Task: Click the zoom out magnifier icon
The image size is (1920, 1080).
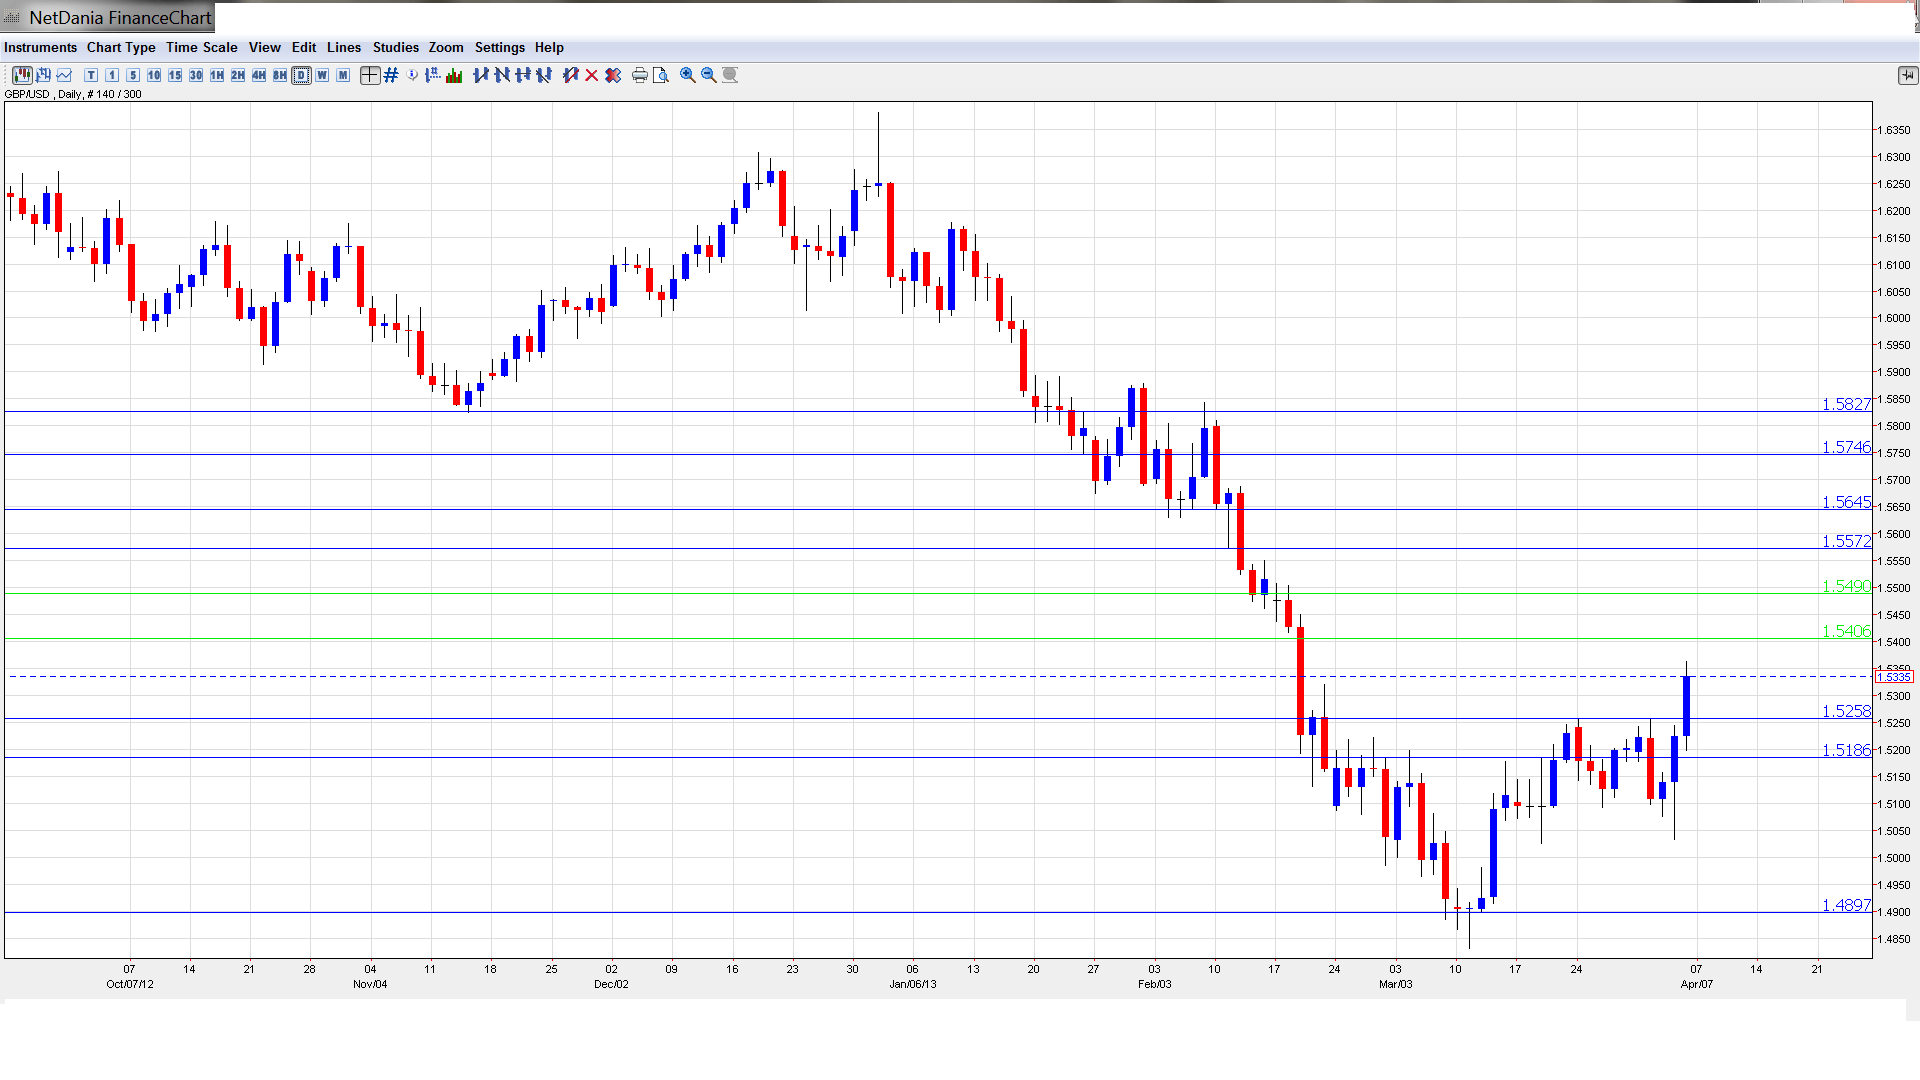Action: [x=709, y=75]
